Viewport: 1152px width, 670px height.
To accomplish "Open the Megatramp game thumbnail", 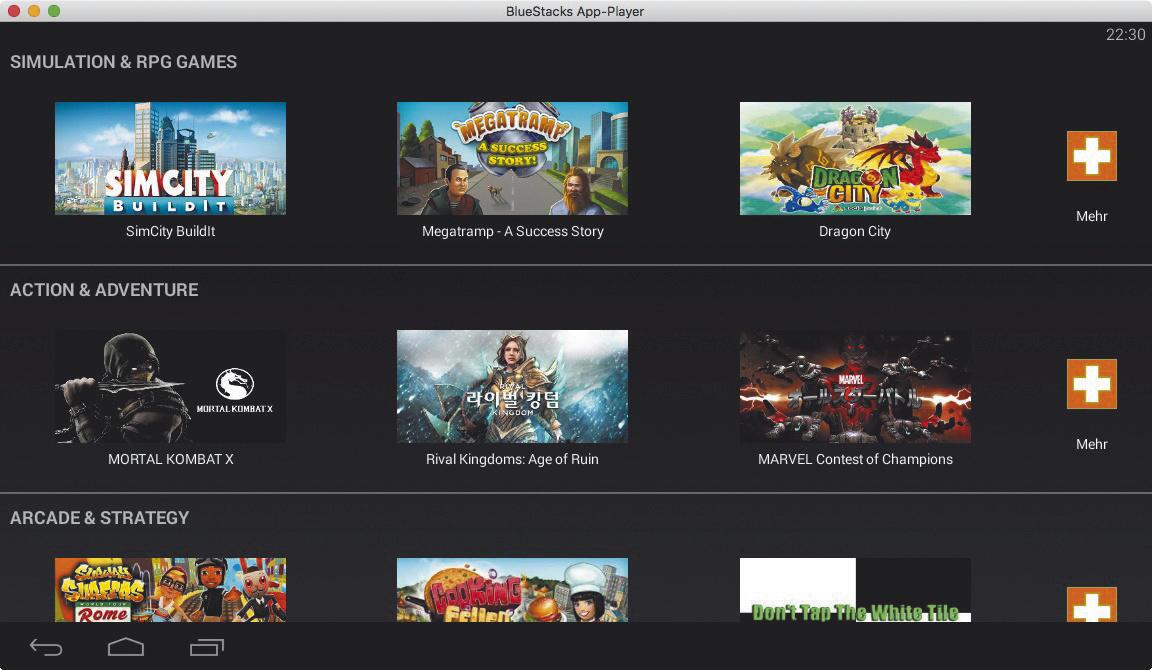I will pyautogui.click(x=512, y=159).
